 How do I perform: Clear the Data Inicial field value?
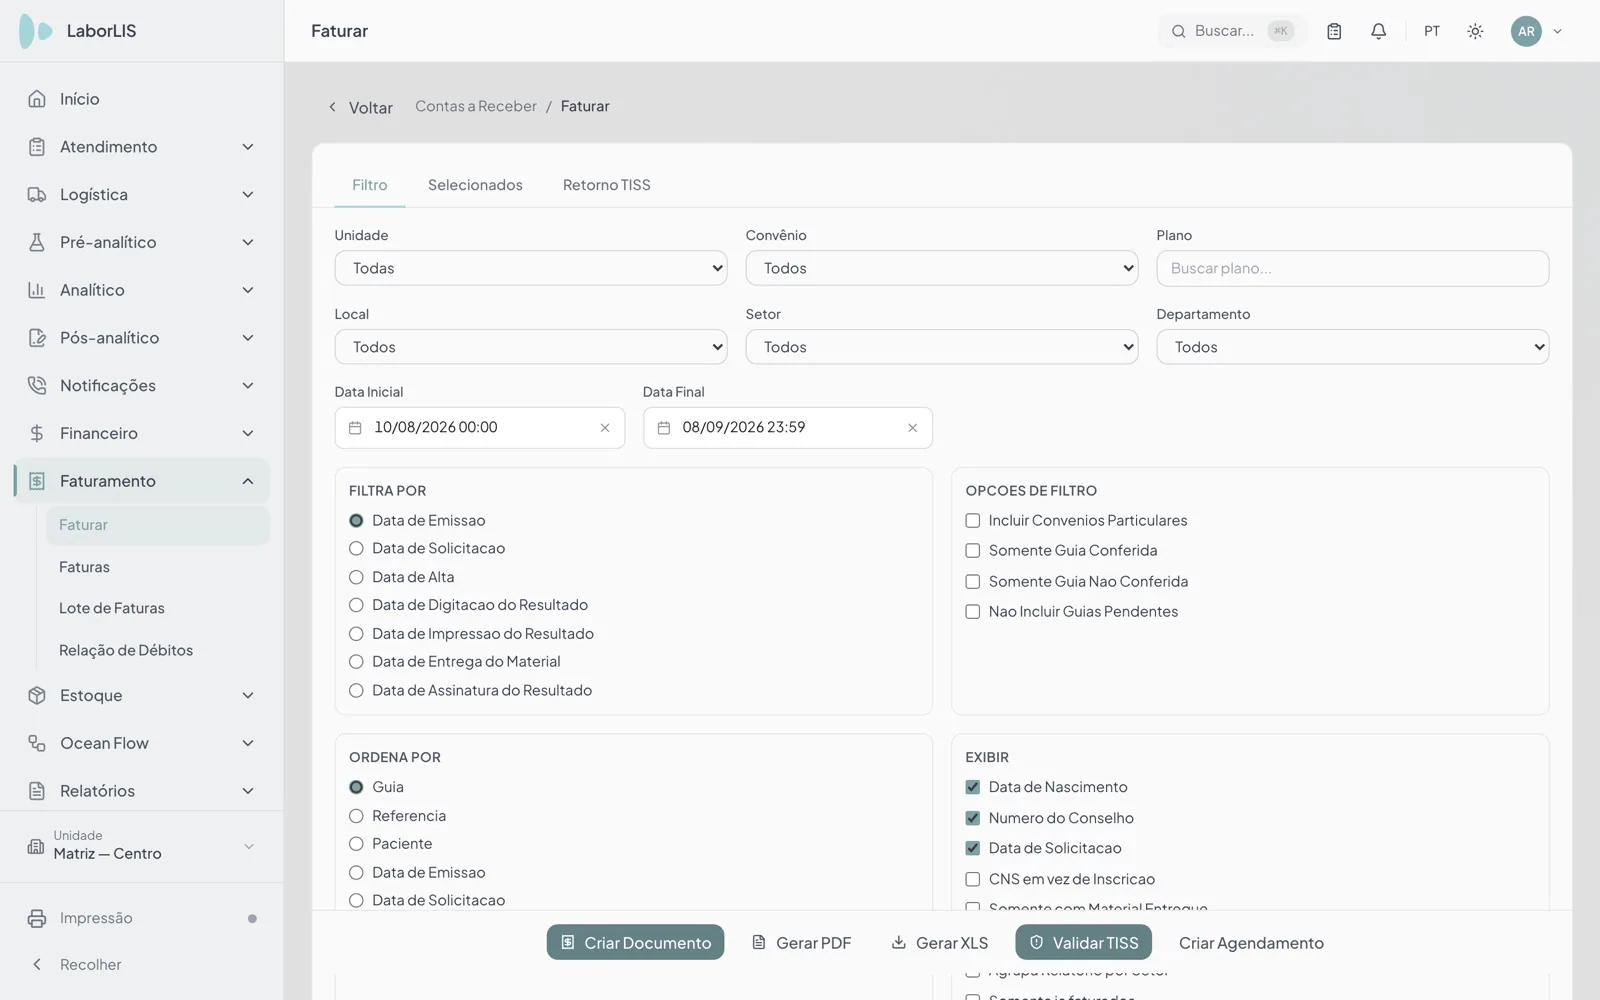pos(605,428)
